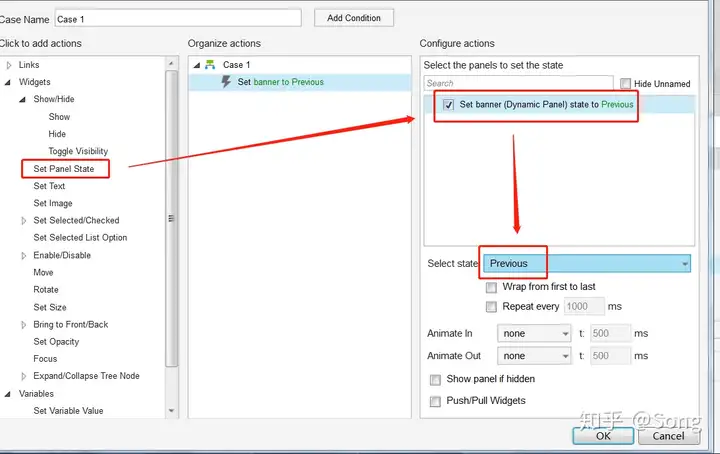
Task: Add the Rotate action
Action: (46, 290)
